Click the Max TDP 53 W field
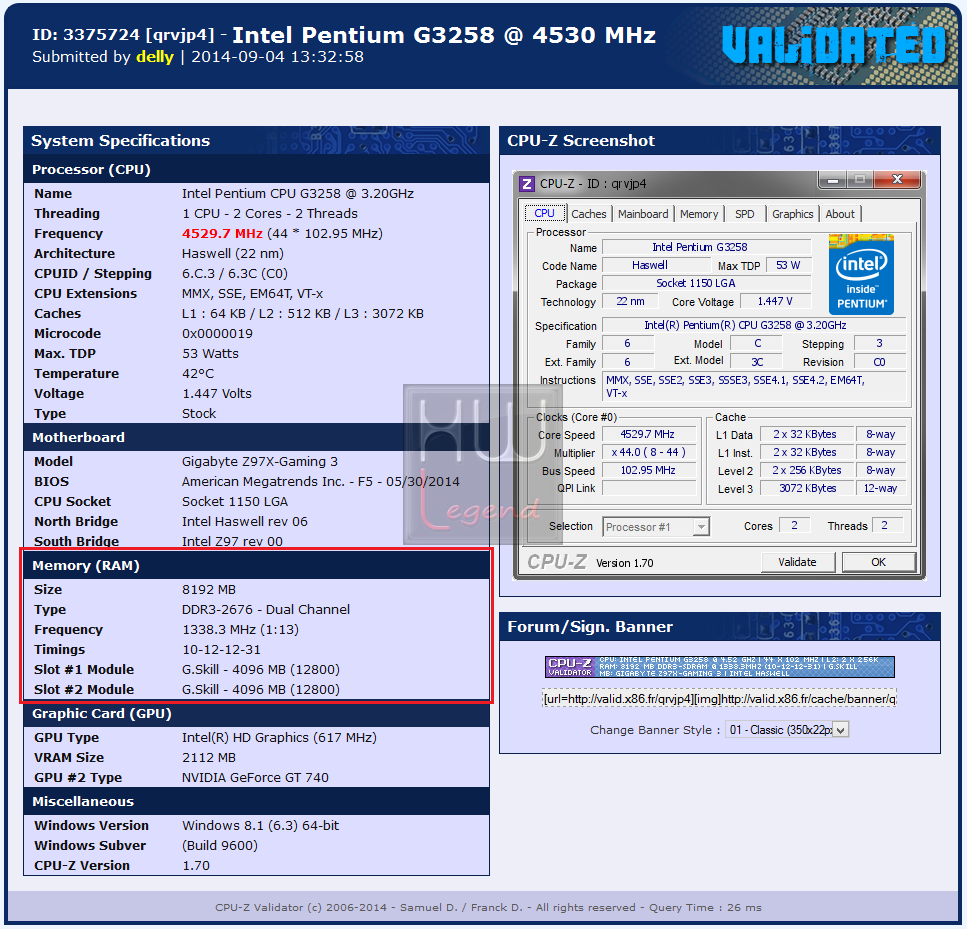Screen dimensions: 967x929 point(788,265)
